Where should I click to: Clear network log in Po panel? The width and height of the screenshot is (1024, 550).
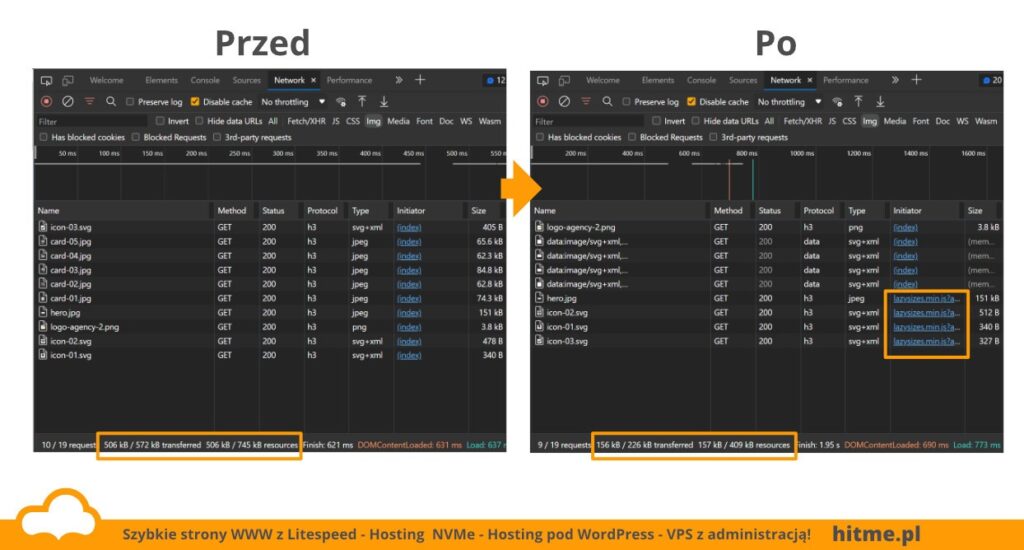(564, 101)
